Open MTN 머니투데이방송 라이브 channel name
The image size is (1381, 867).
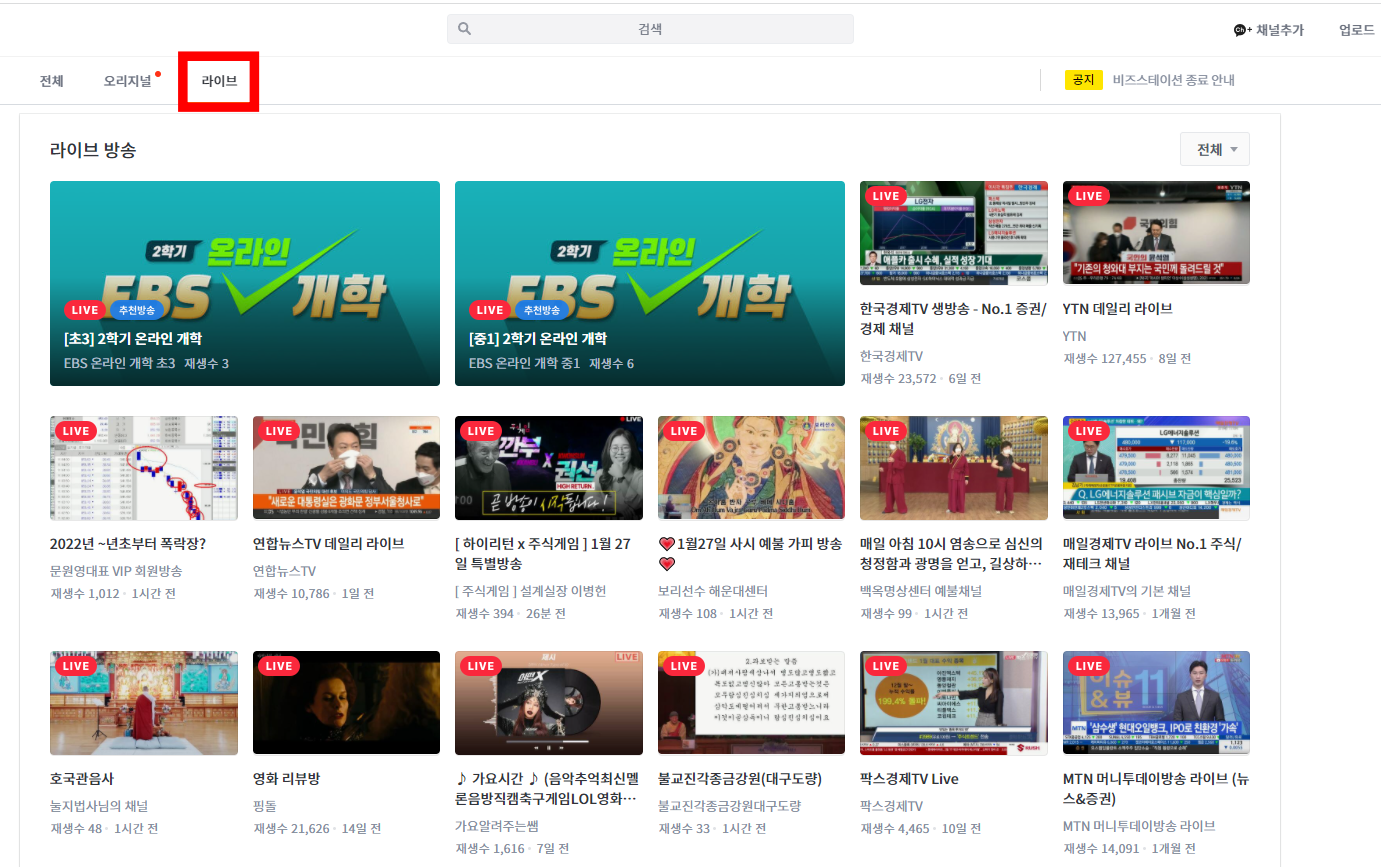click(x=1139, y=826)
